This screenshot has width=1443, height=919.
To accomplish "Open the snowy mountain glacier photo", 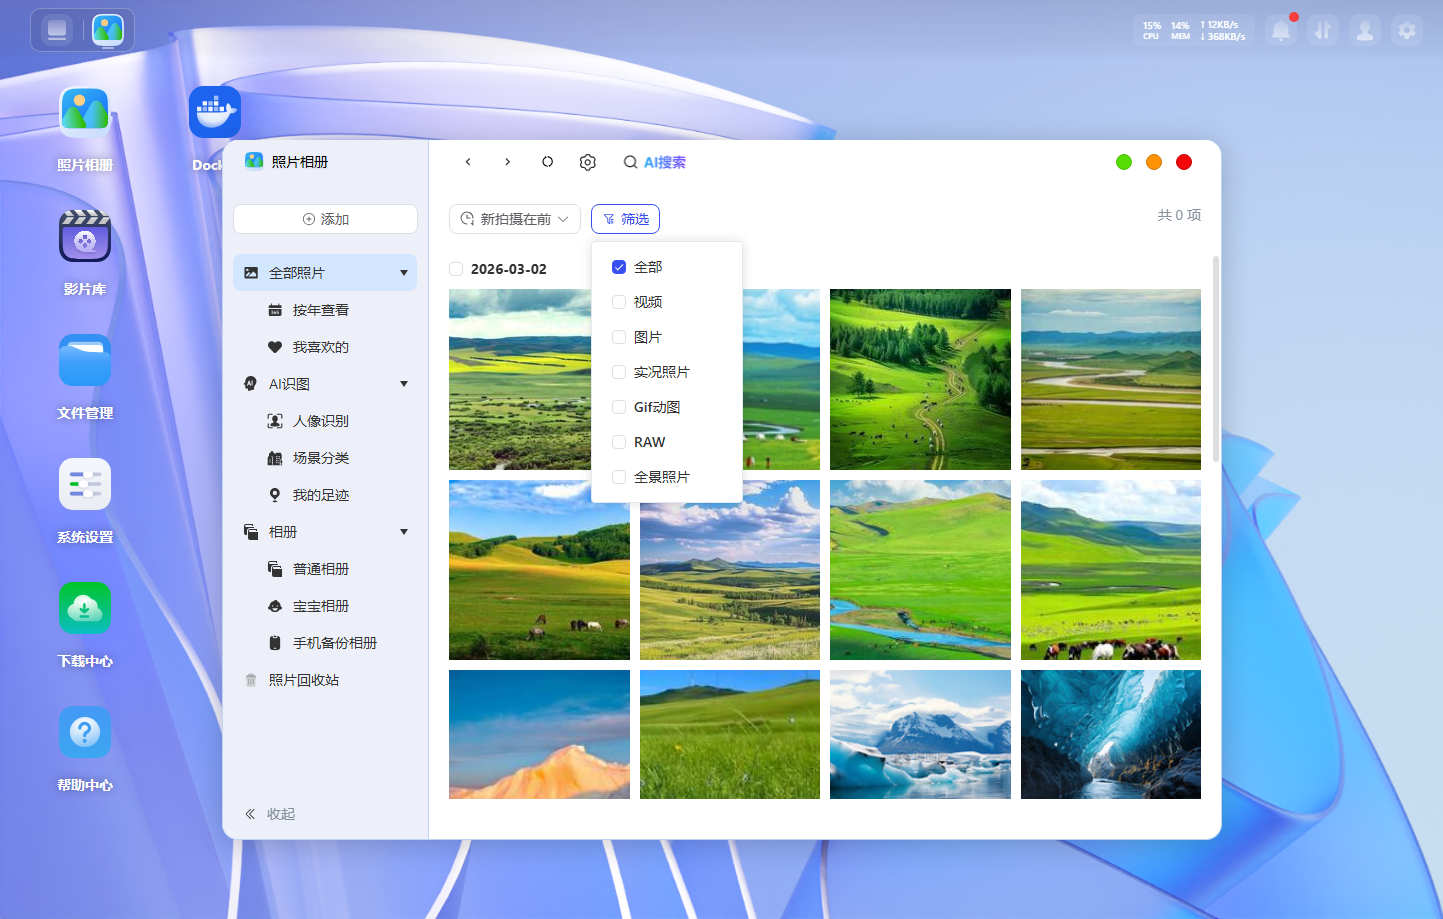I will point(920,734).
